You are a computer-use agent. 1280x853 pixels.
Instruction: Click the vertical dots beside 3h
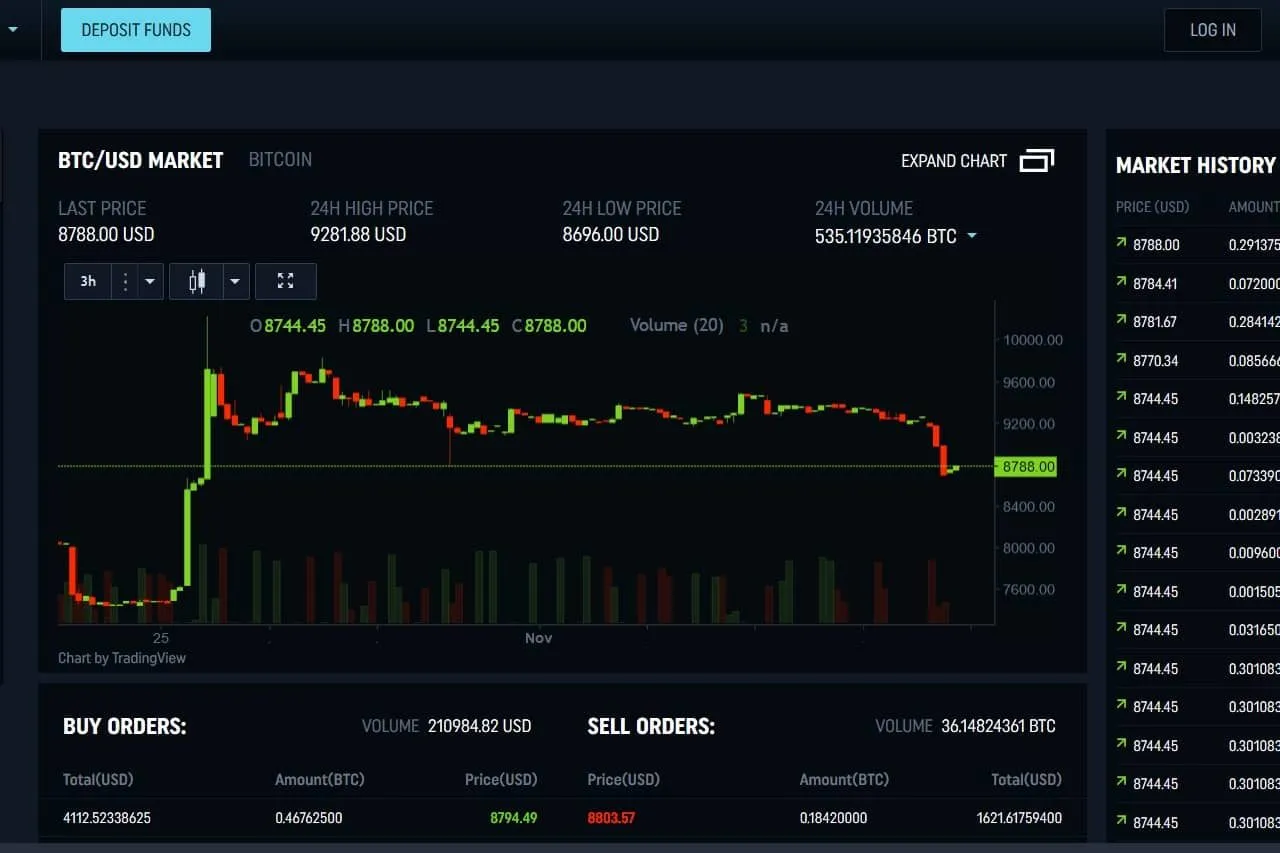click(125, 282)
